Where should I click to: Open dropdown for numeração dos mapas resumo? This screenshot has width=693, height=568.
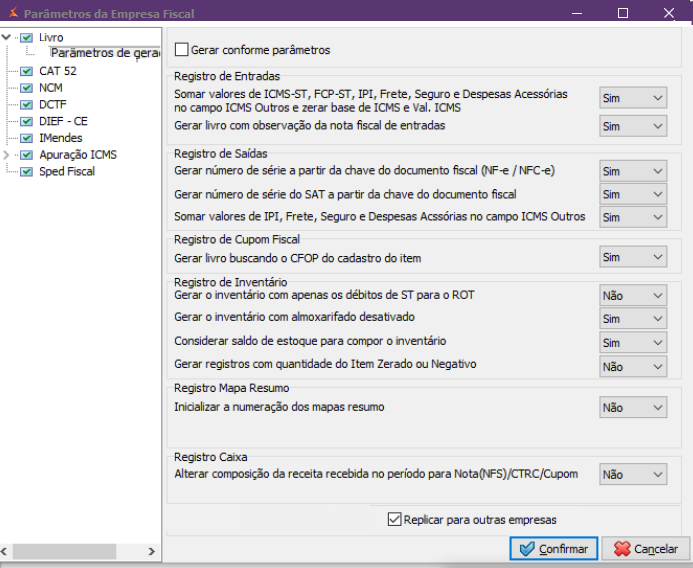tap(633, 407)
